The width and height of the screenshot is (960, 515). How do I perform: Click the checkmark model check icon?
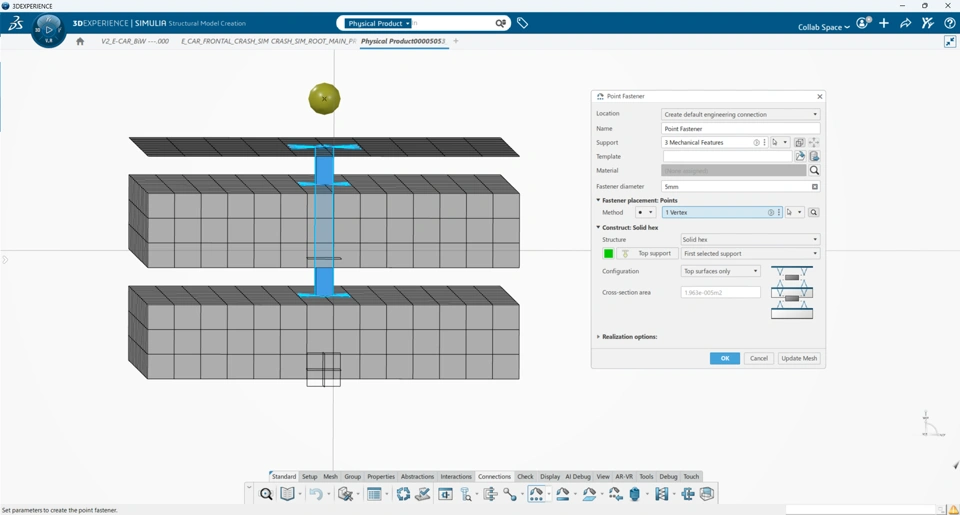pos(422,494)
